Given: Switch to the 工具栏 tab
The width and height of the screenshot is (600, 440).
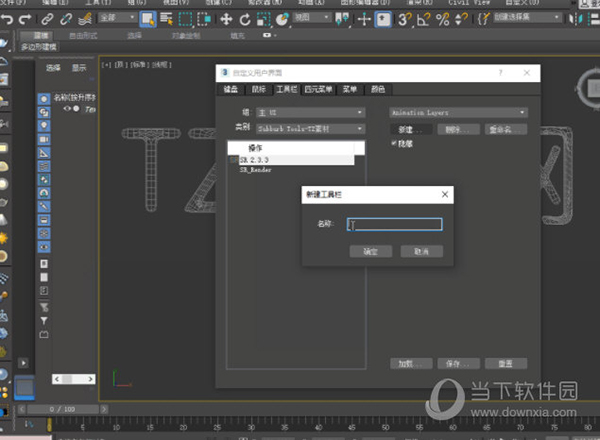Looking at the screenshot, I should pyautogui.click(x=287, y=89).
